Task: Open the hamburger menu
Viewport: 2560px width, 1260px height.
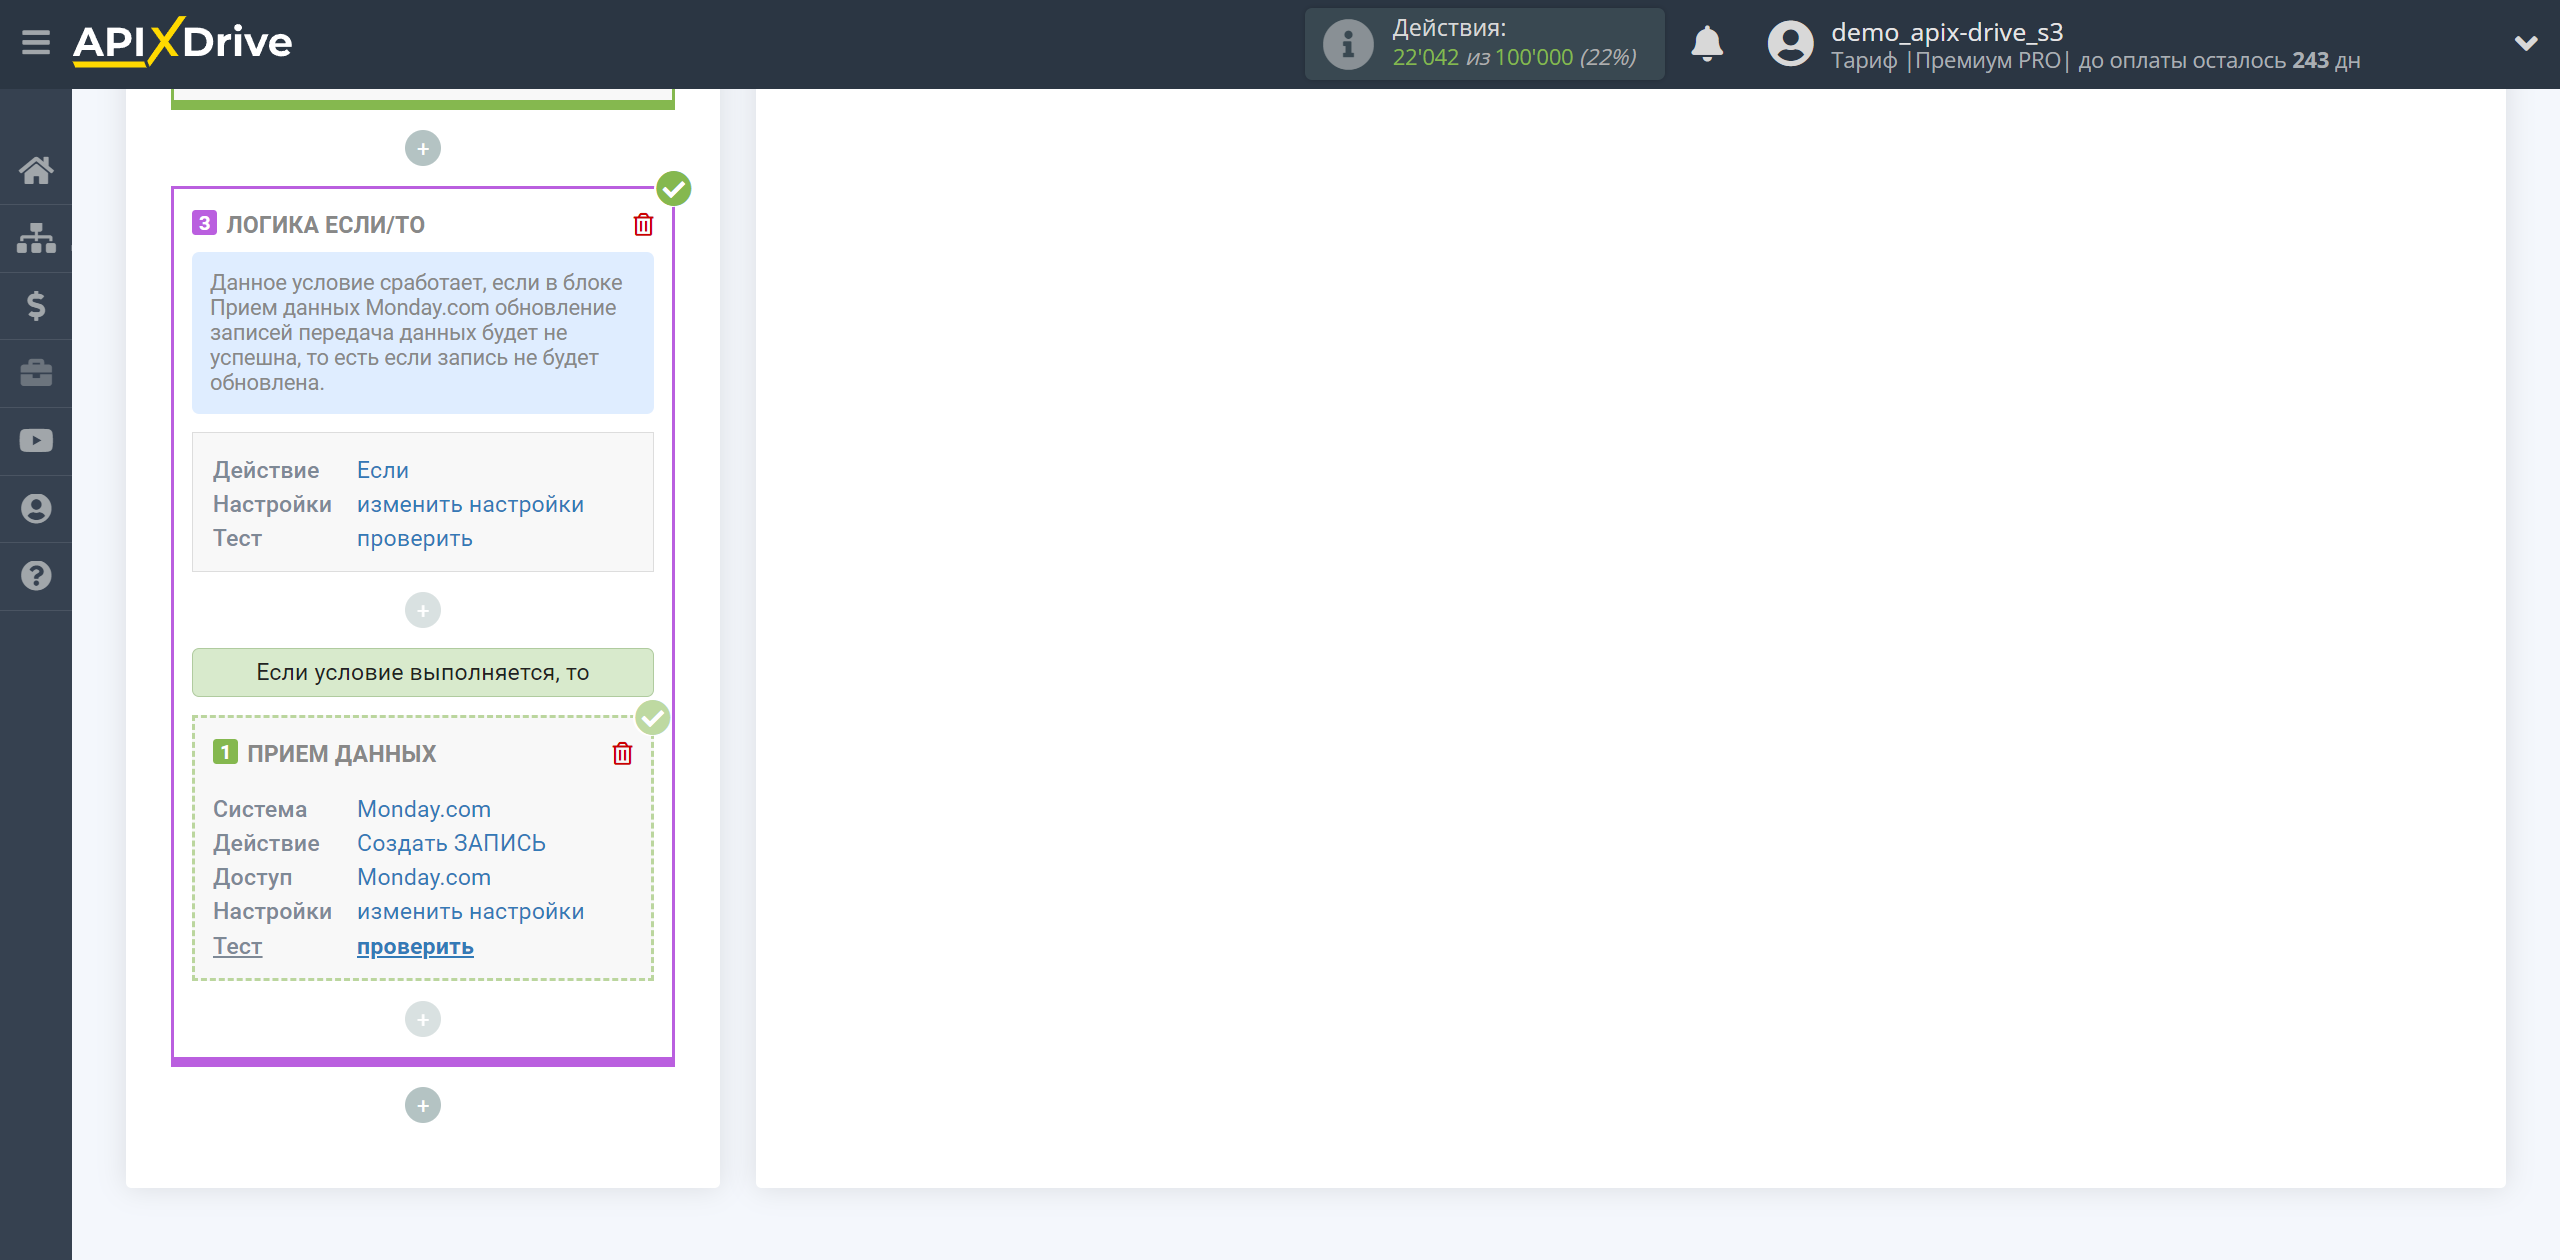Action: coord(36,43)
